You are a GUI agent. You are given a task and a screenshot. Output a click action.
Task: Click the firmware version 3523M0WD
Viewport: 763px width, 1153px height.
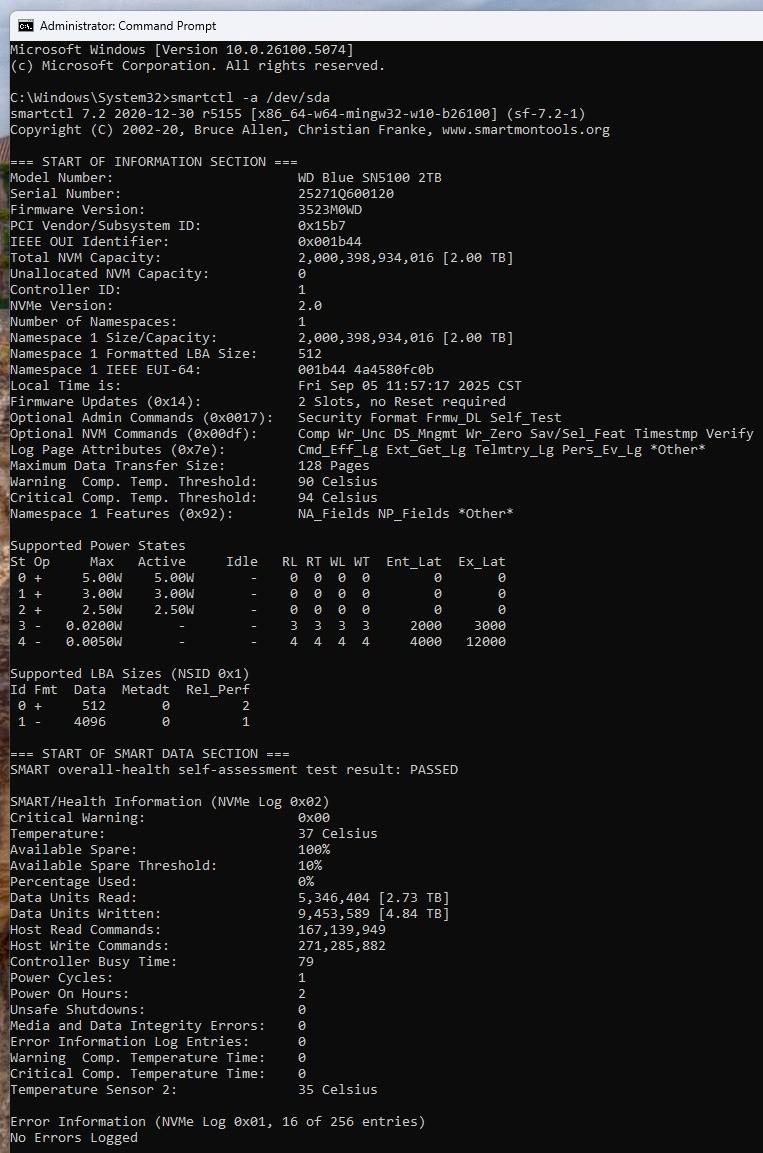coord(330,209)
